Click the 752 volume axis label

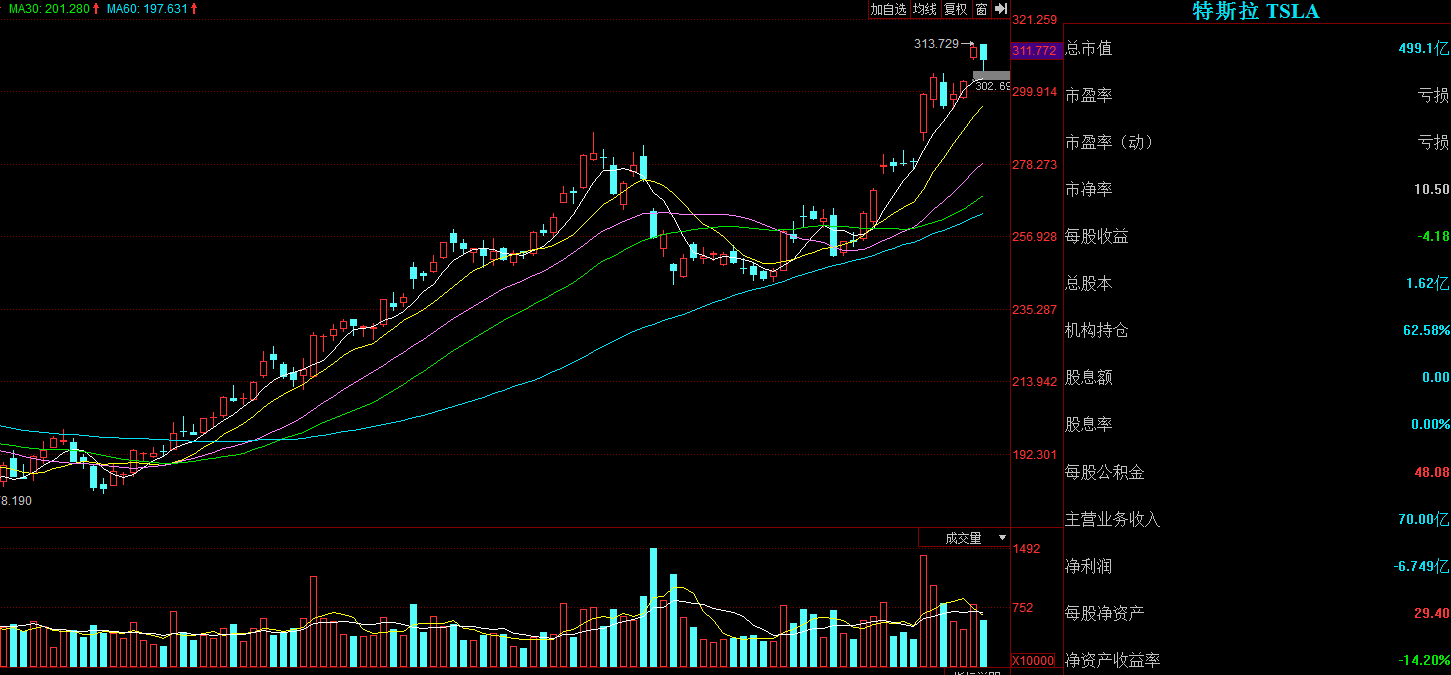[1023, 608]
